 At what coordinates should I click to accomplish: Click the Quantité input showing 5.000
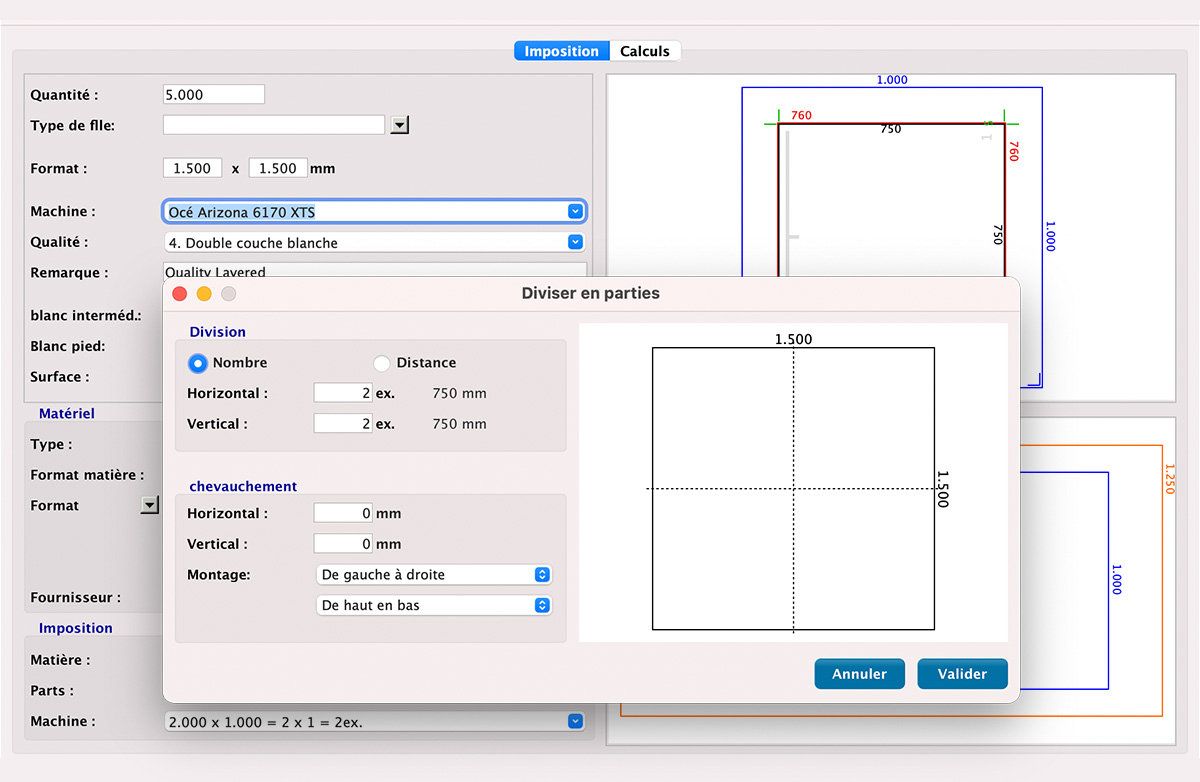click(x=213, y=93)
